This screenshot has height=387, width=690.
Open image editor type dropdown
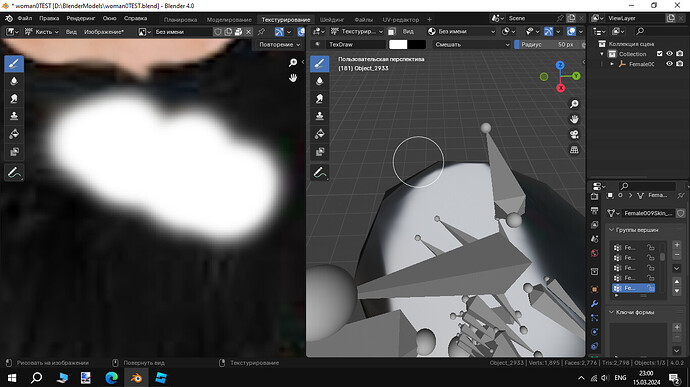[11, 32]
